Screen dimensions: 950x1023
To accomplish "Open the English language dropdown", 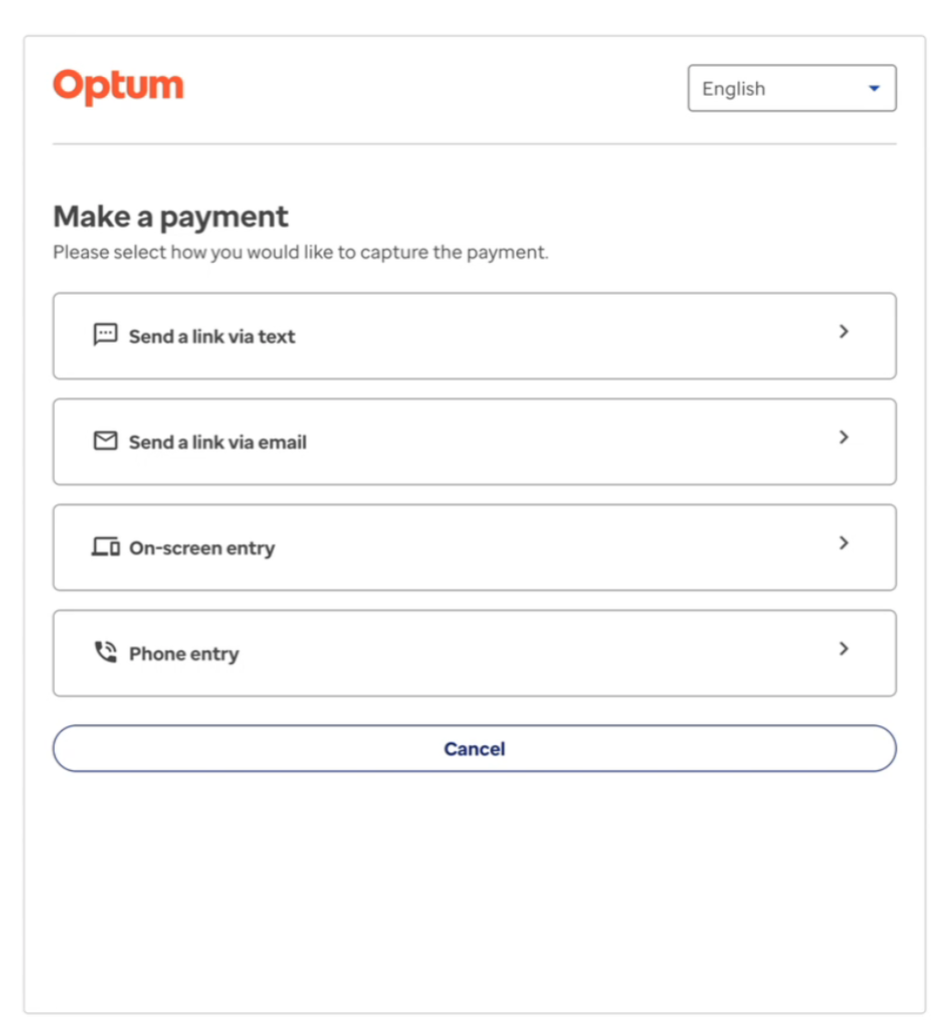I will click(x=791, y=89).
